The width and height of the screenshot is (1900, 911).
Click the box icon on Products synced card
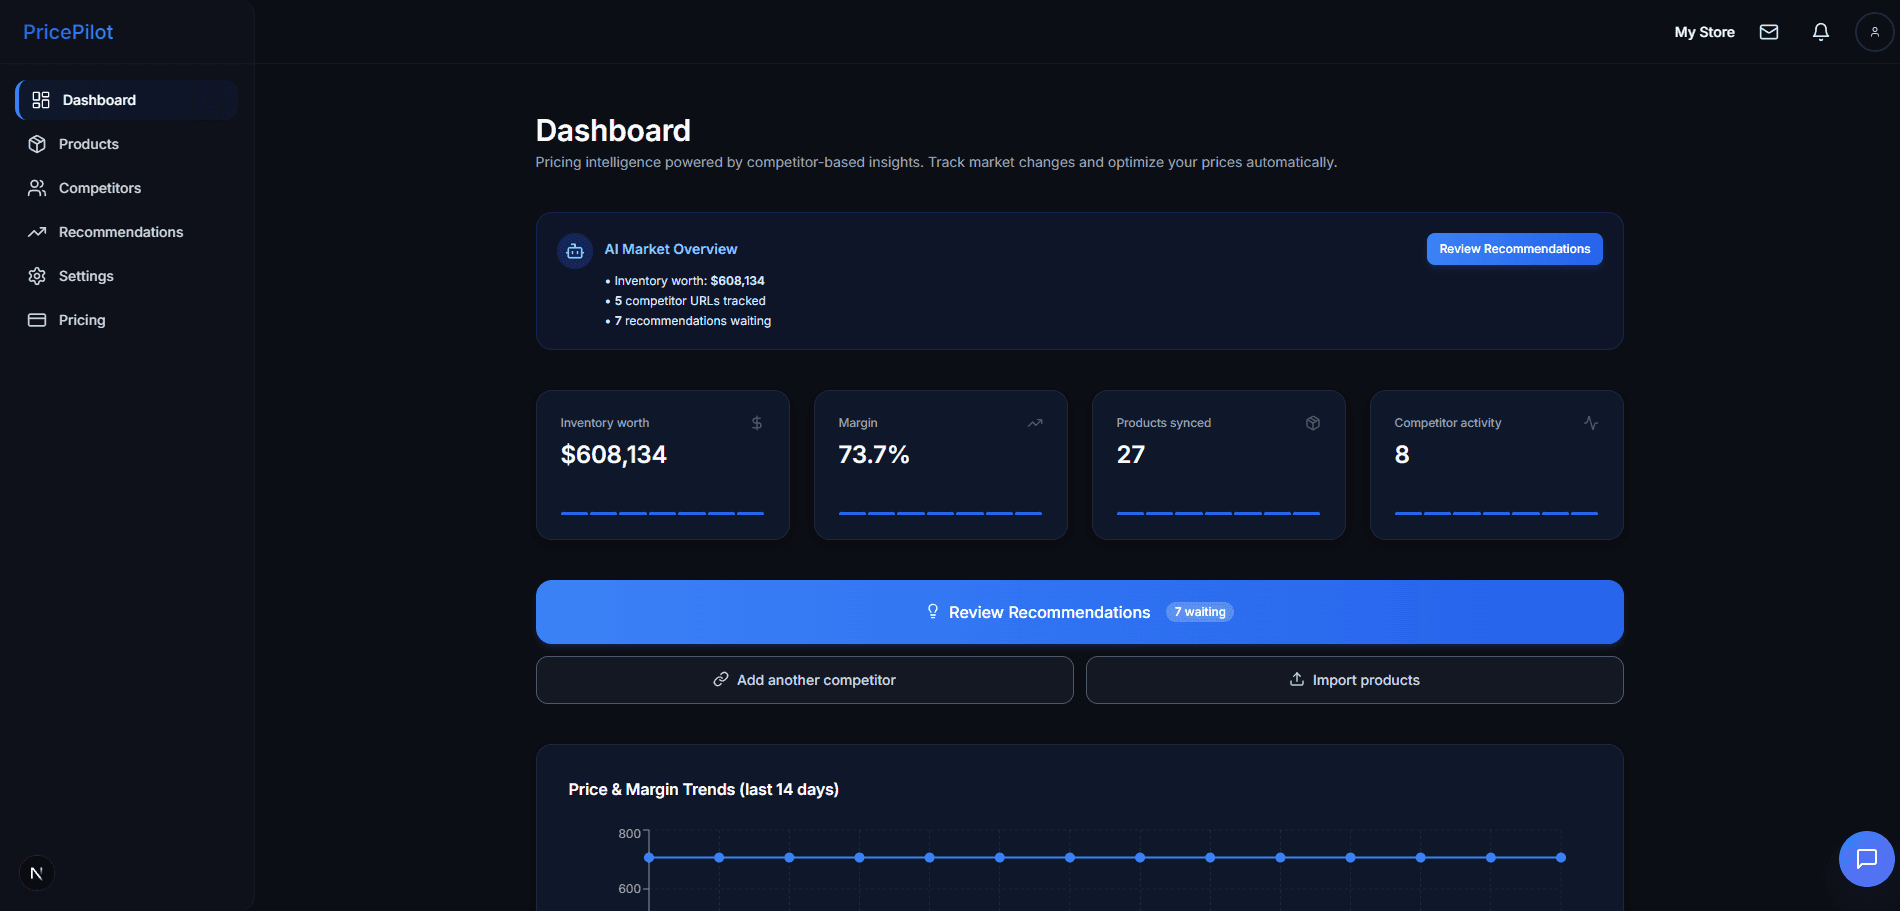(1313, 422)
